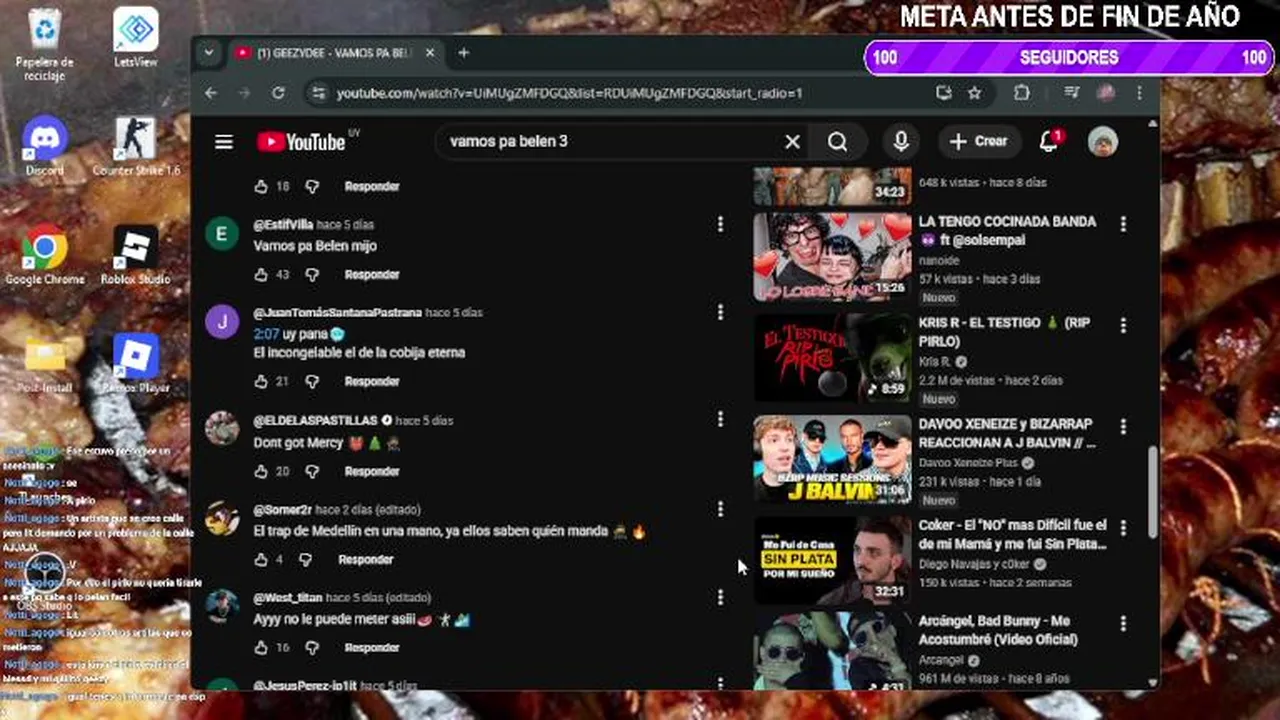Viewport: 1280px width, 720px height.
Task: Open Chrome media control icon
Action: [x=1072, y=93]
